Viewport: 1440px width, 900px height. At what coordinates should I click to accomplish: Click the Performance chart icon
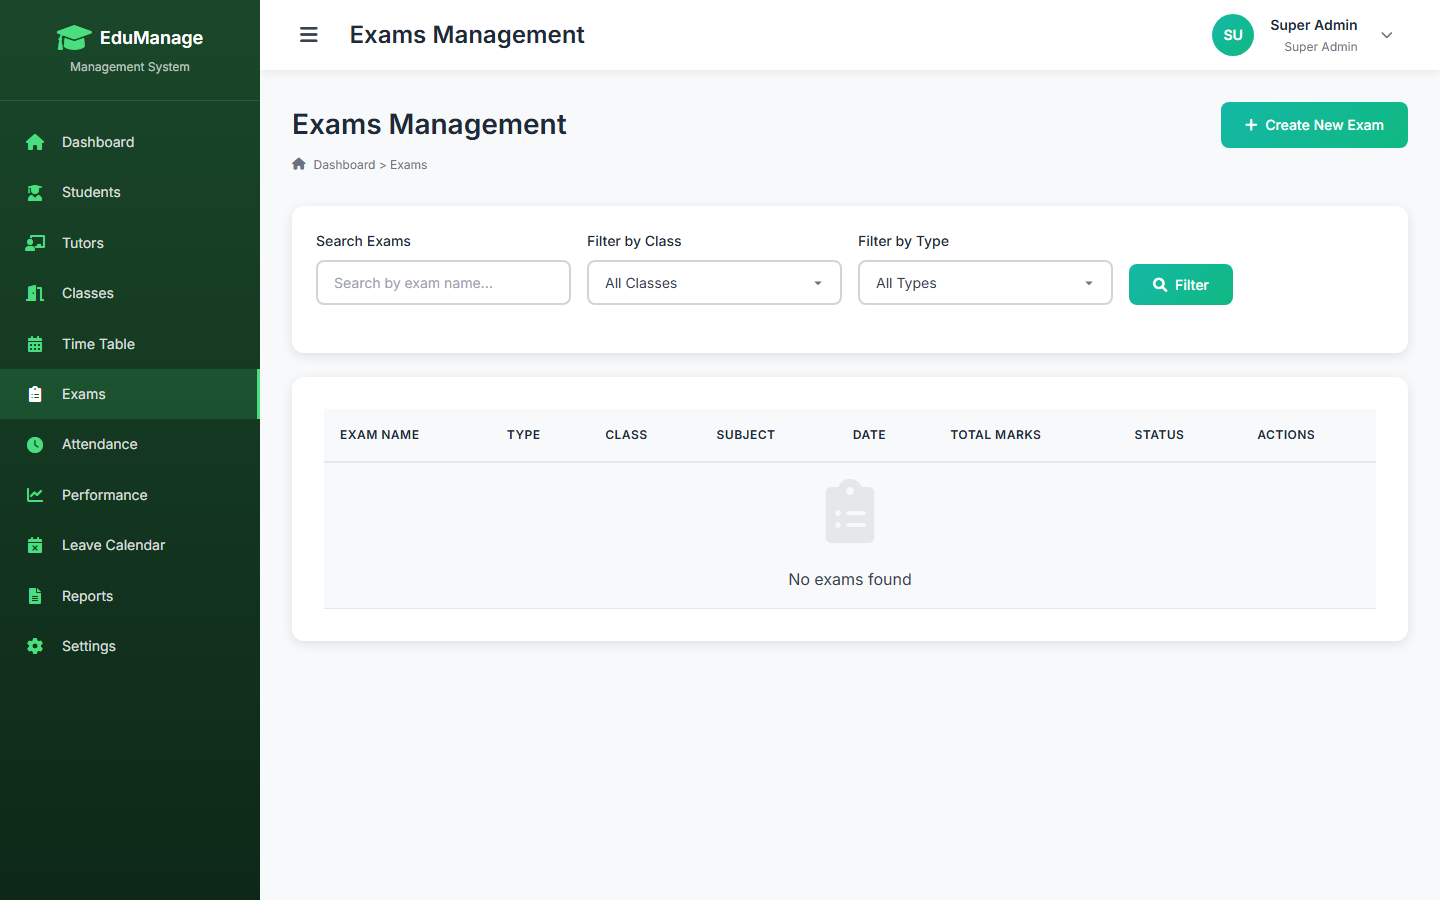point(35,495)
